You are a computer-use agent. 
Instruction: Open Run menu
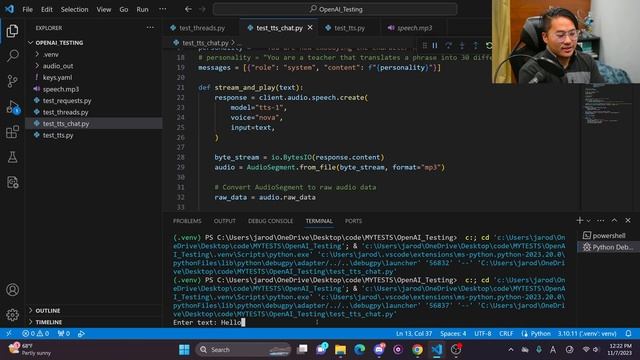click(x=142, y=9)
